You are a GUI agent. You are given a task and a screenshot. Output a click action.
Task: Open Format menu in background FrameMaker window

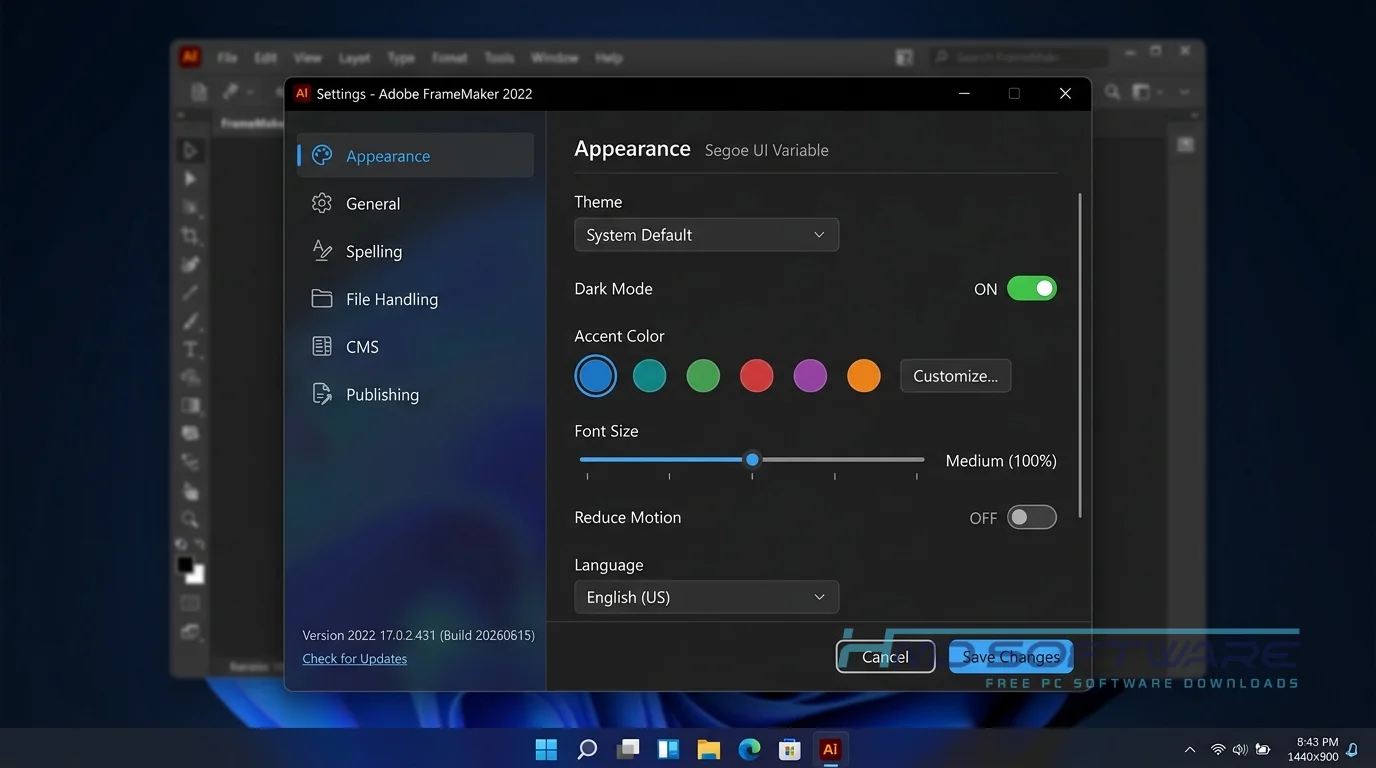[450, 58]
